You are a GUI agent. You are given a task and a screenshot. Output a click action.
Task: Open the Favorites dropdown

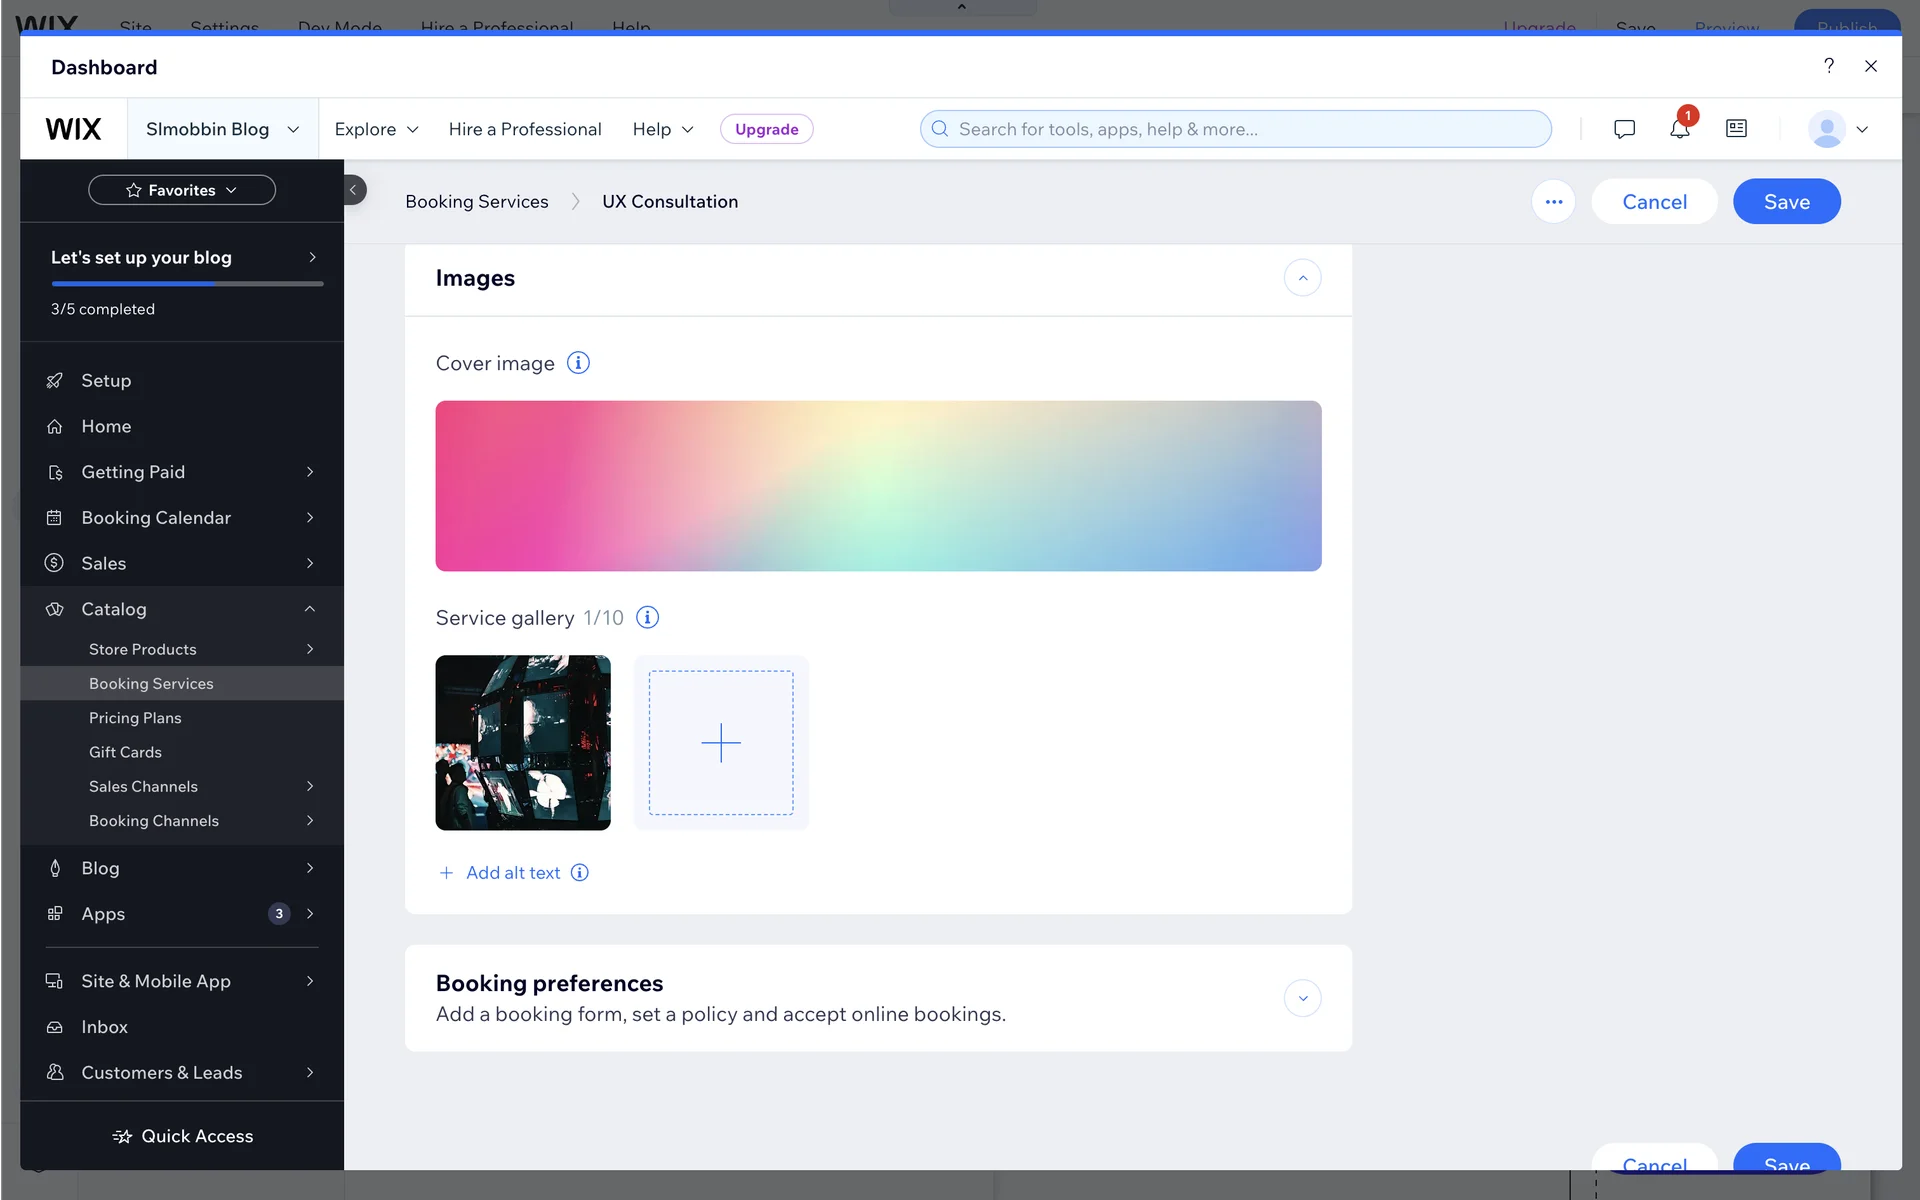[182, 190]
